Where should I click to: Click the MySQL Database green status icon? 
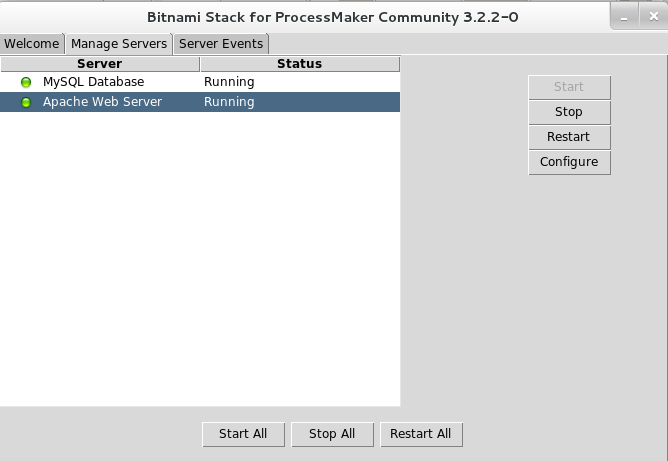26,82
